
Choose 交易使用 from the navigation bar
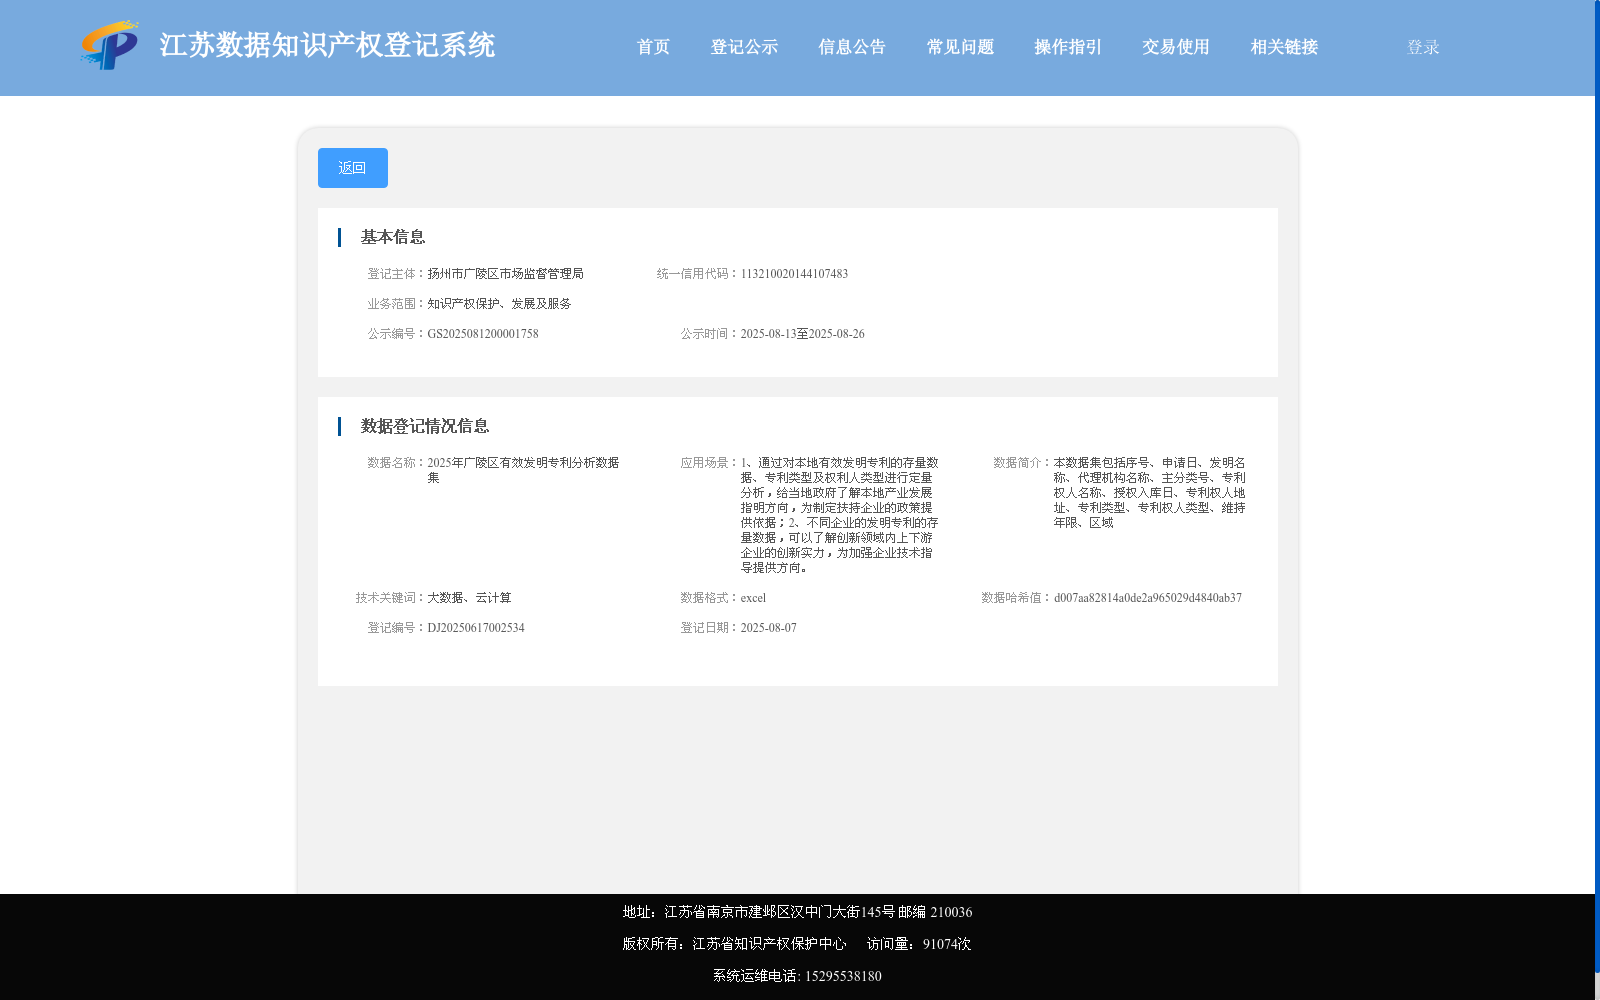point(1176,47)
